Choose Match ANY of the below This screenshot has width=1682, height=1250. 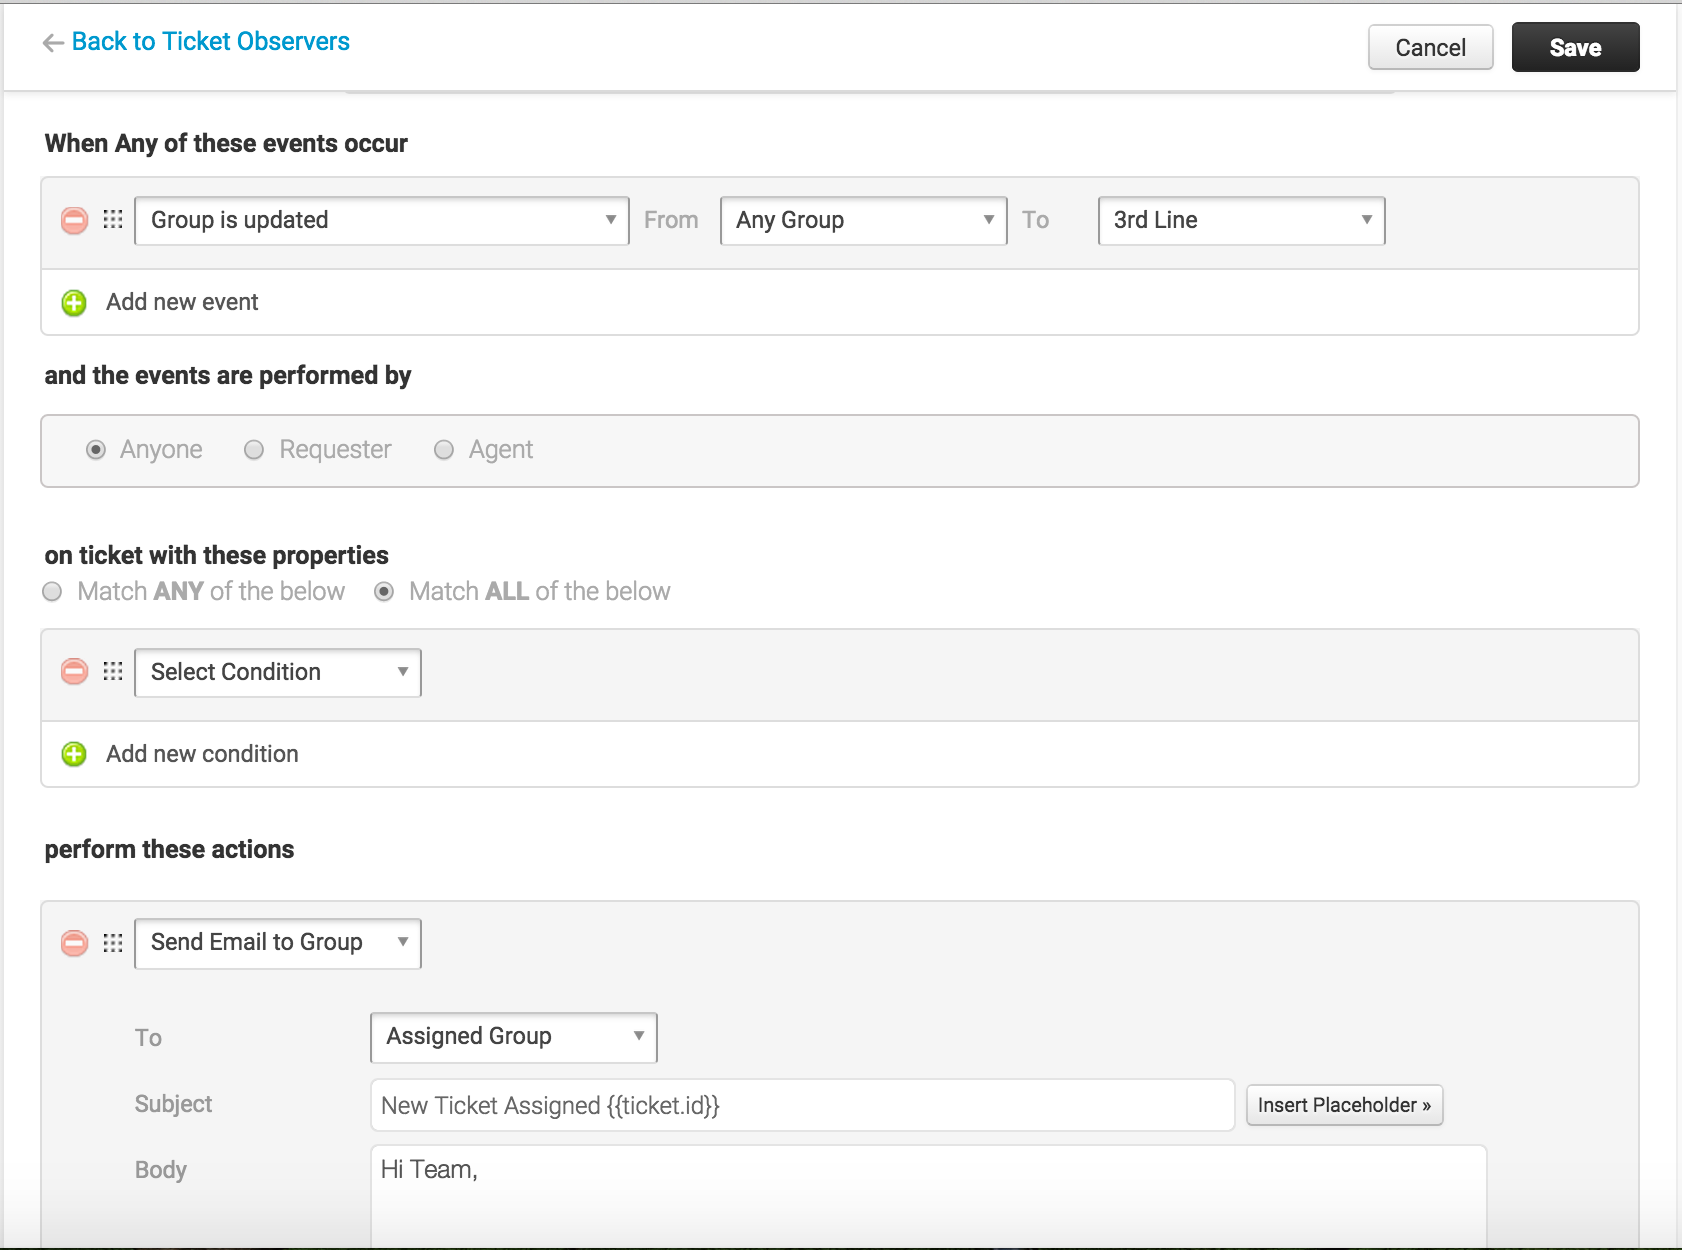coord(52,592)
